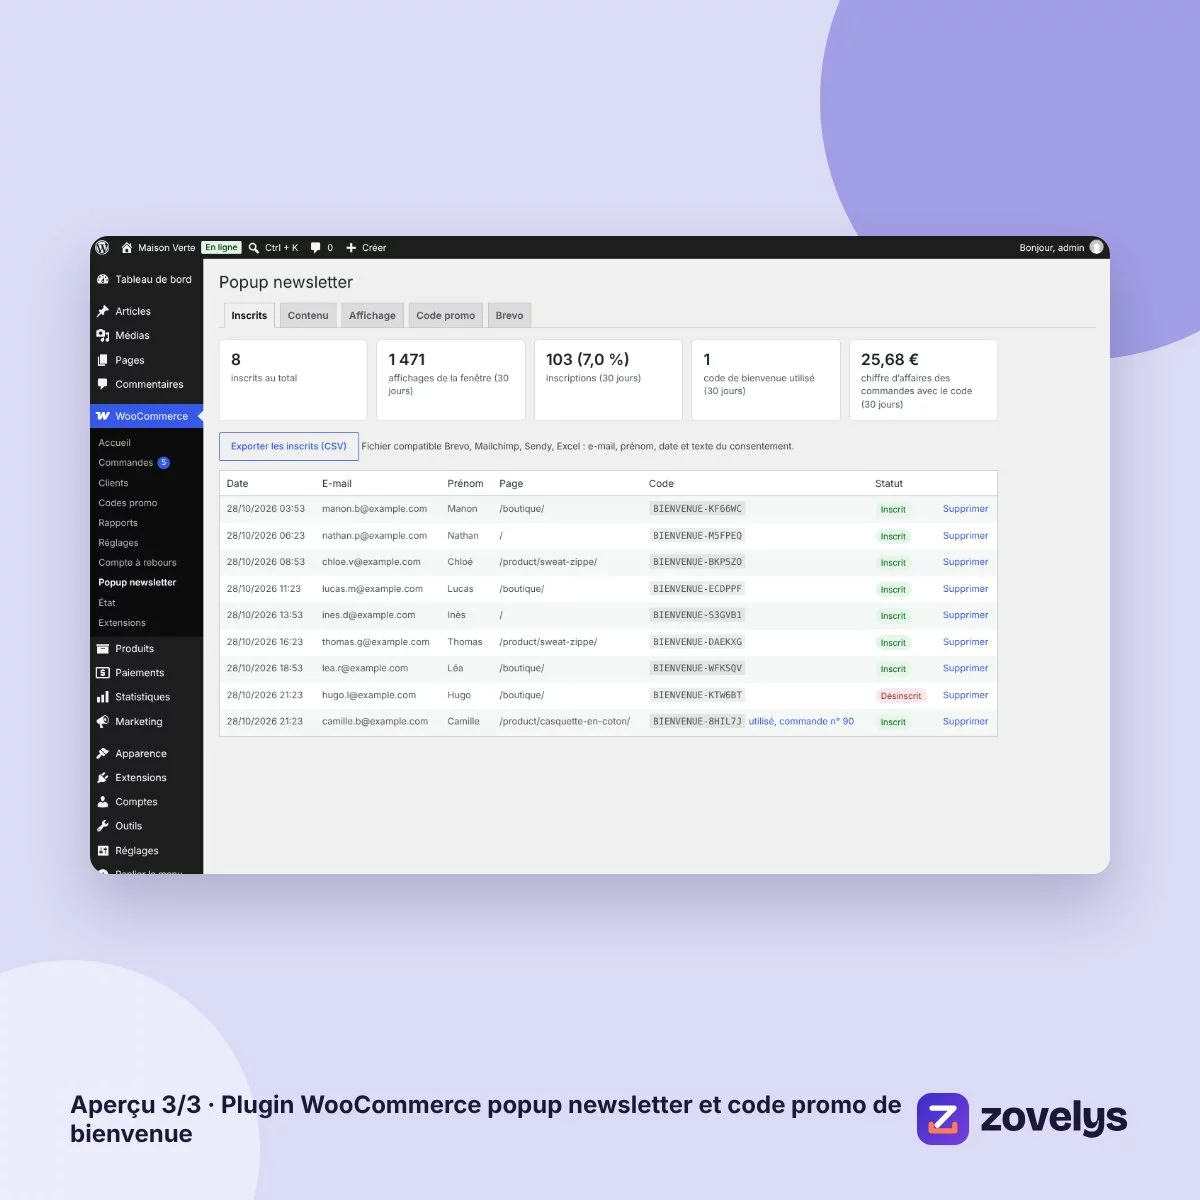Open État in the WooCommerce submenu
1200x1200 pixels.
[x=107, y=603]
